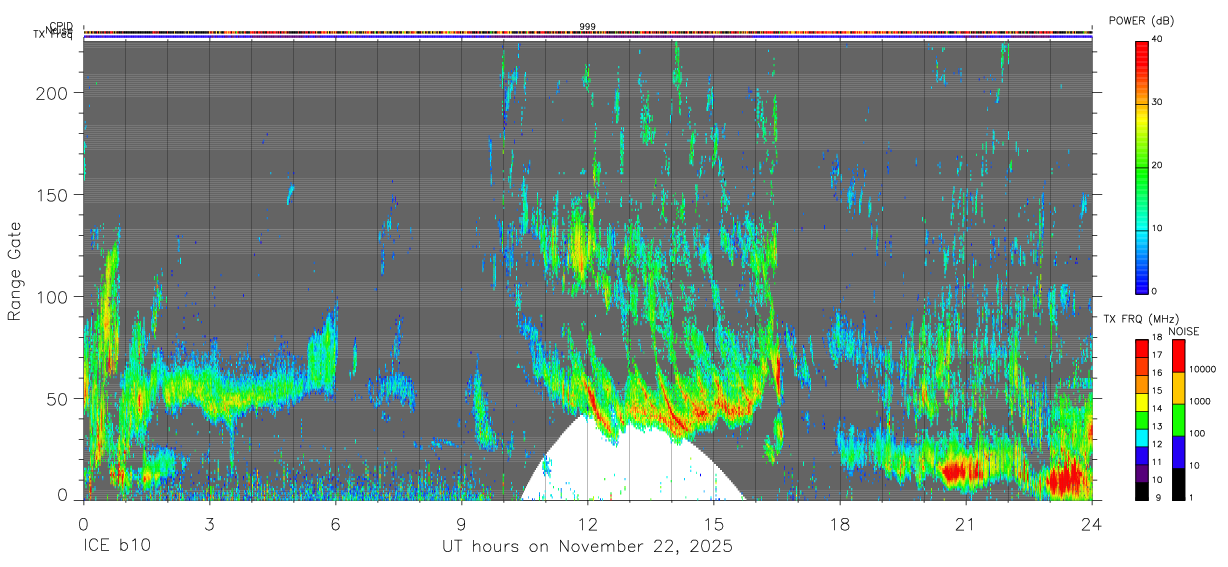Click the 200 range gate tick label
Viewport: 1228px width, 567px height.
click(54, 93)
